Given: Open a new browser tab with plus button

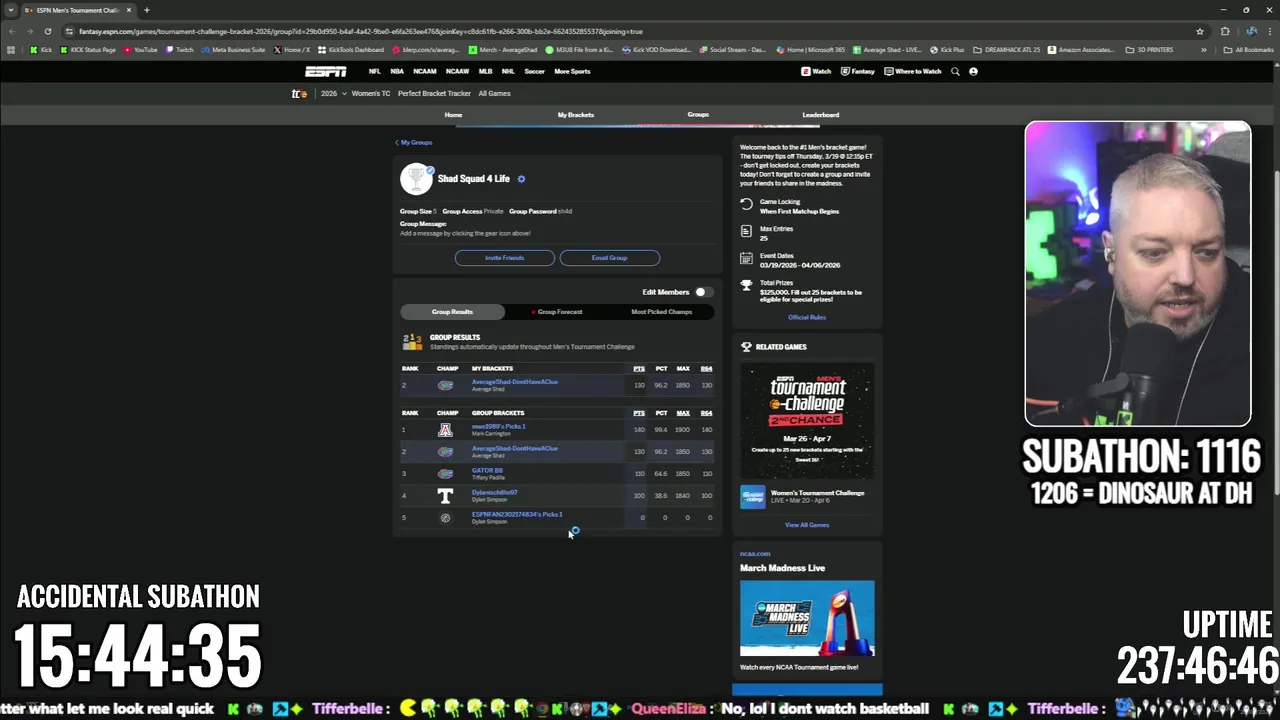Looking at the screenshot, I should pos(146,10).
